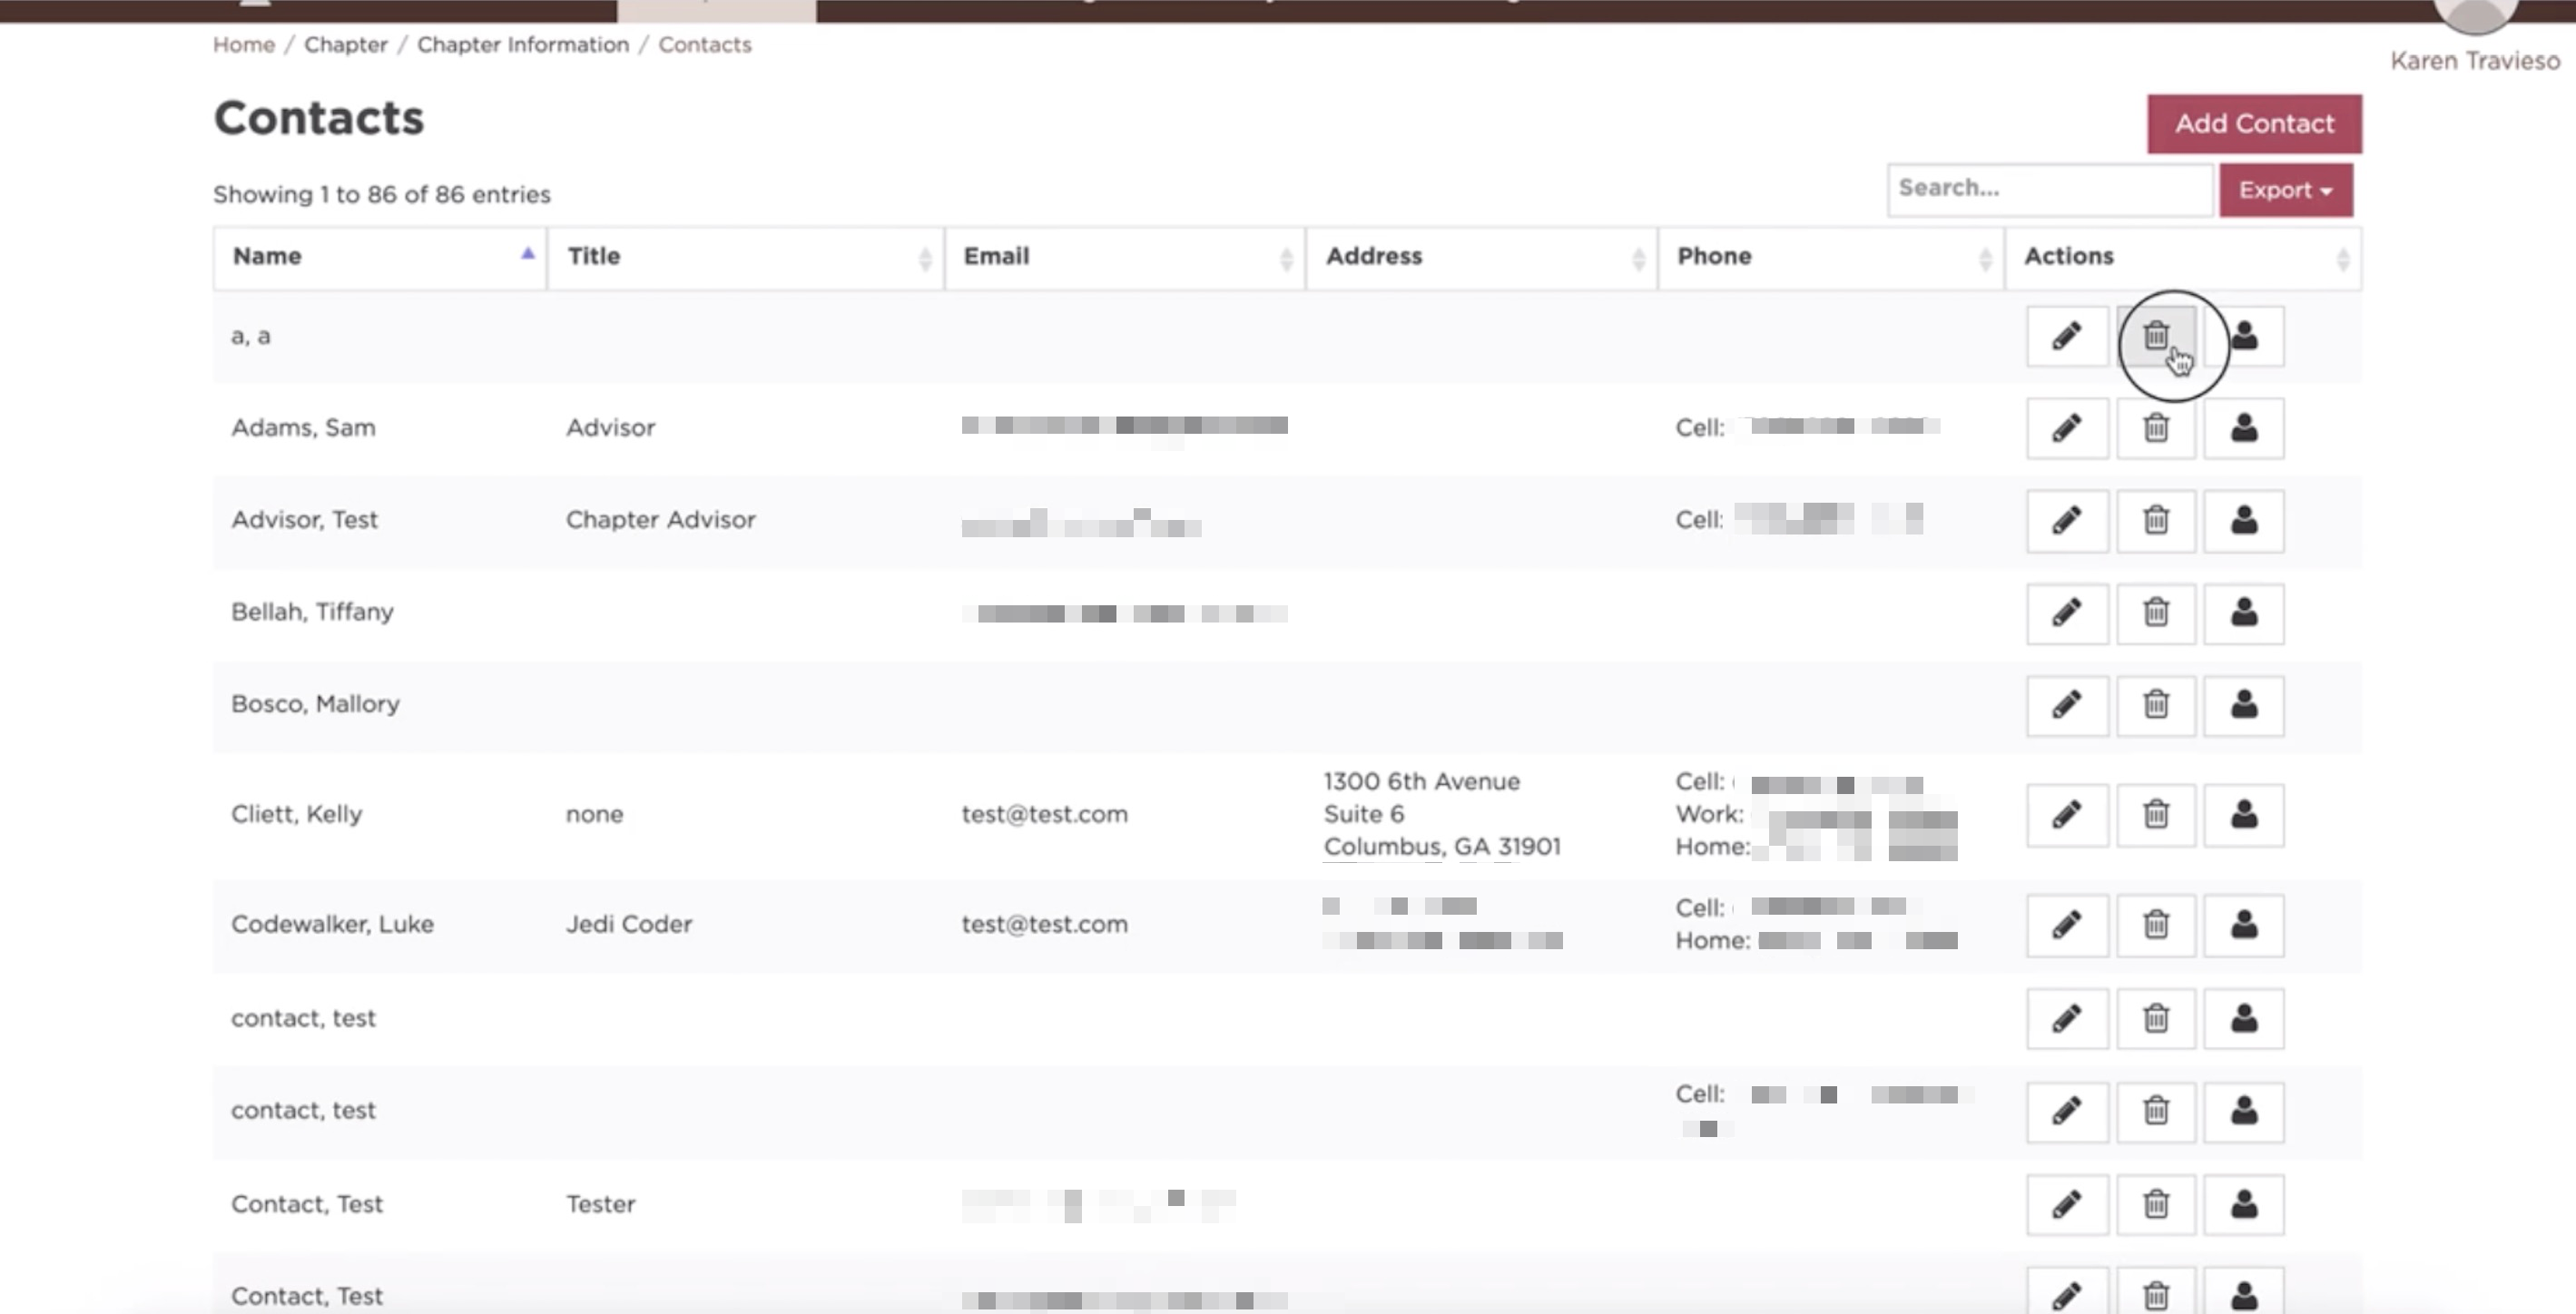Click the Add Contact button
This screenshot has width=2576, height=1314.
[x=2254, y=124]
